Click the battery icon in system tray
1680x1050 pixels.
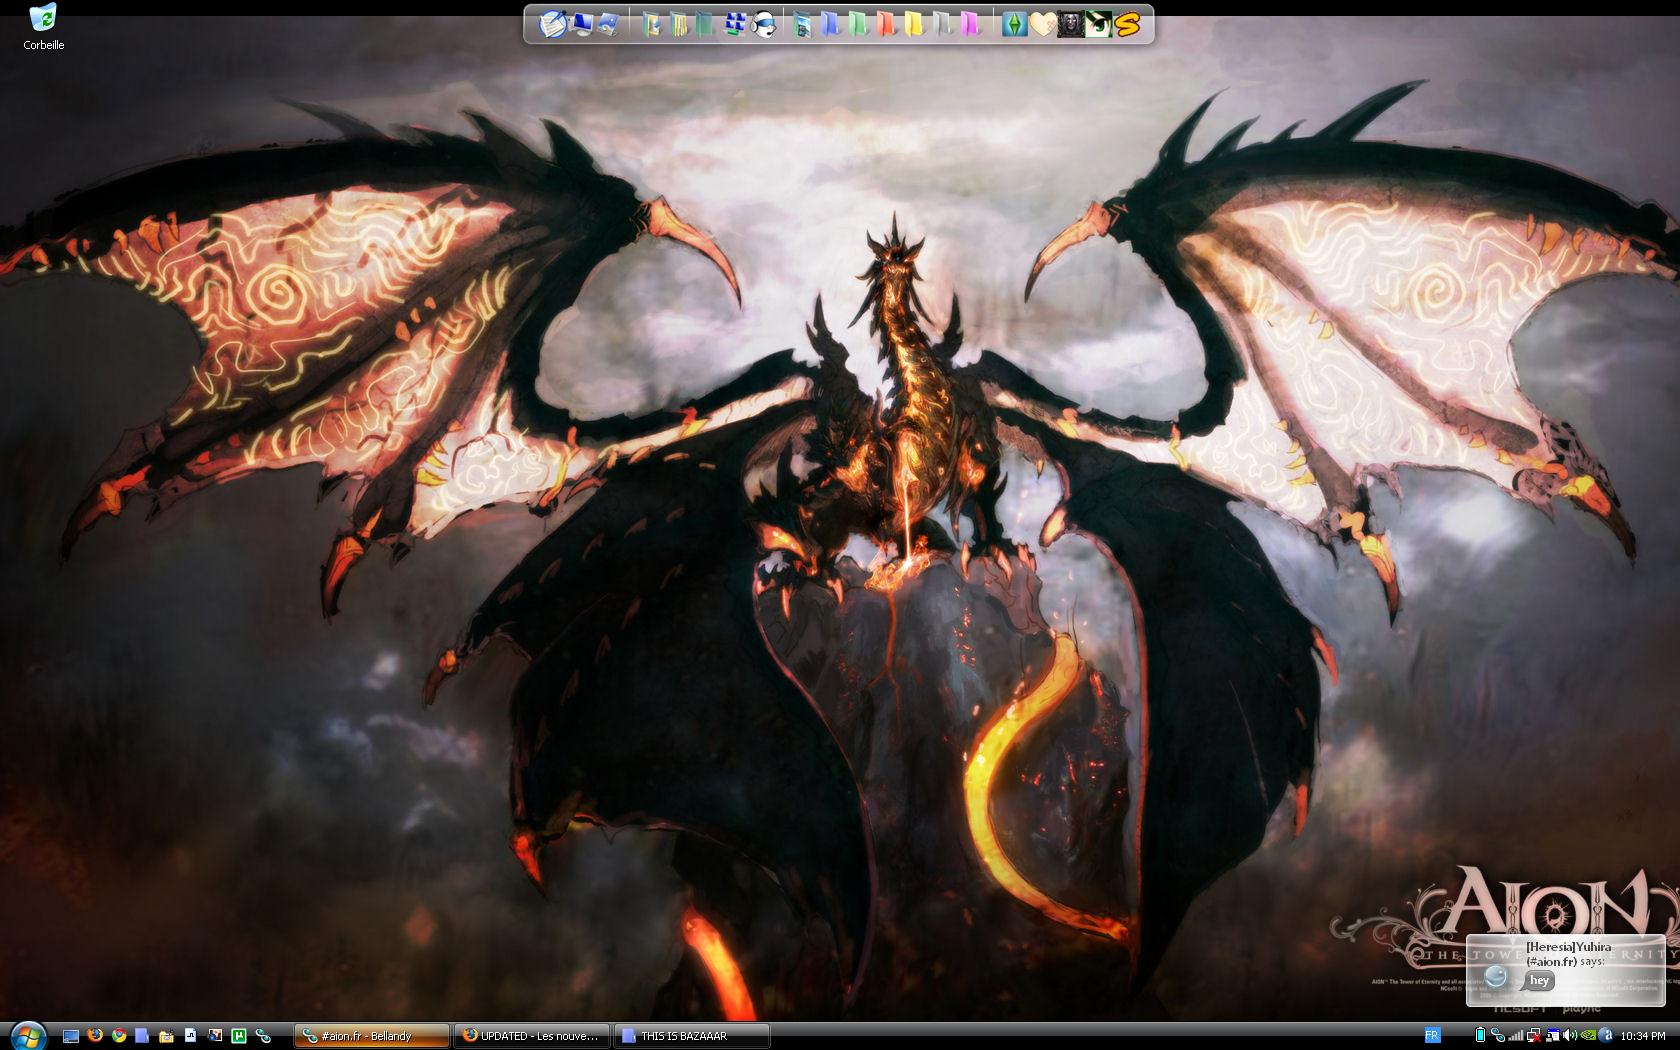1481,1035
